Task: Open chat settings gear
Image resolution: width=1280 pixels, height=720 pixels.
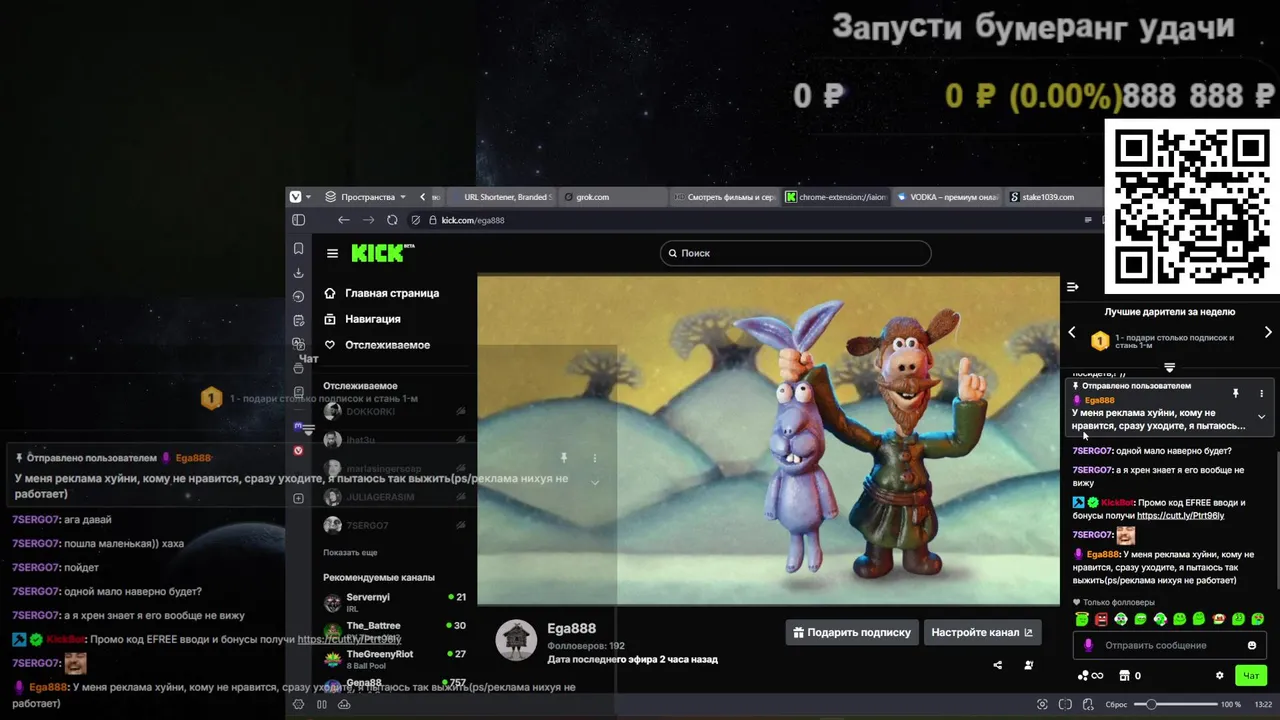Action: tap(1219, 676)
